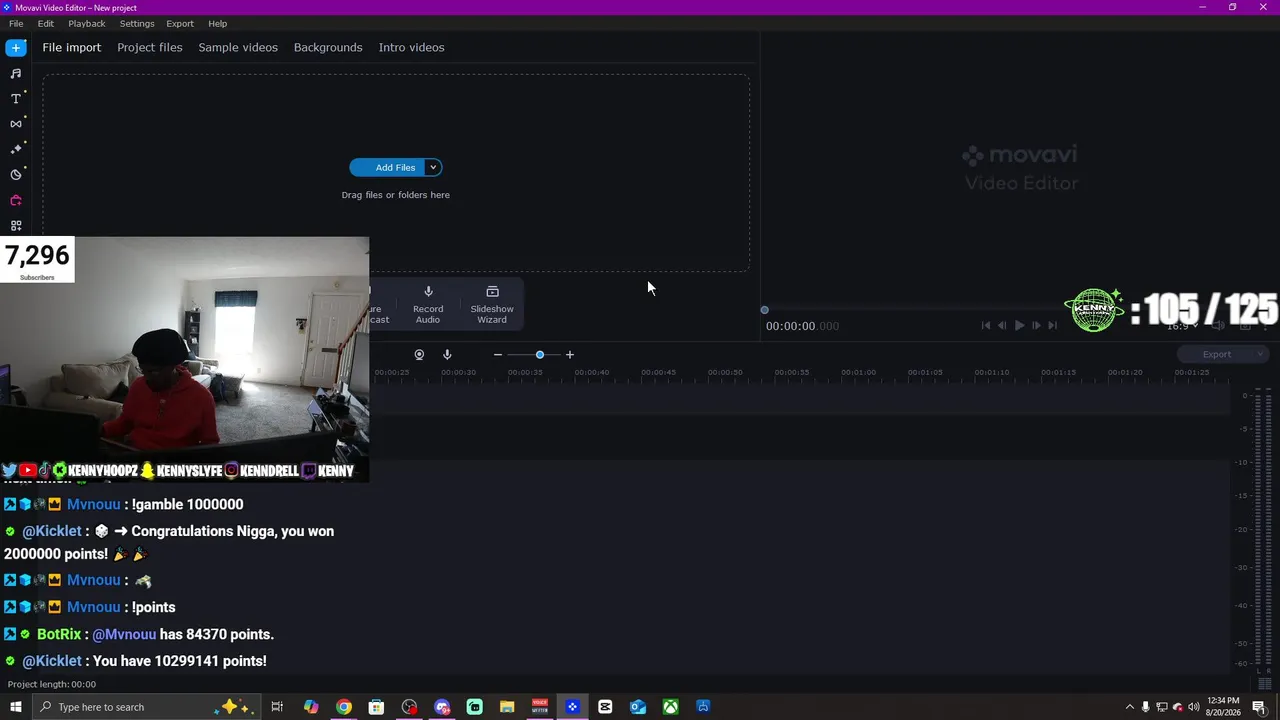The width and height of the screenshot is (1280, 720).
Task: Open Microsoft Store from the taskbar
Action: pos(376,707)
